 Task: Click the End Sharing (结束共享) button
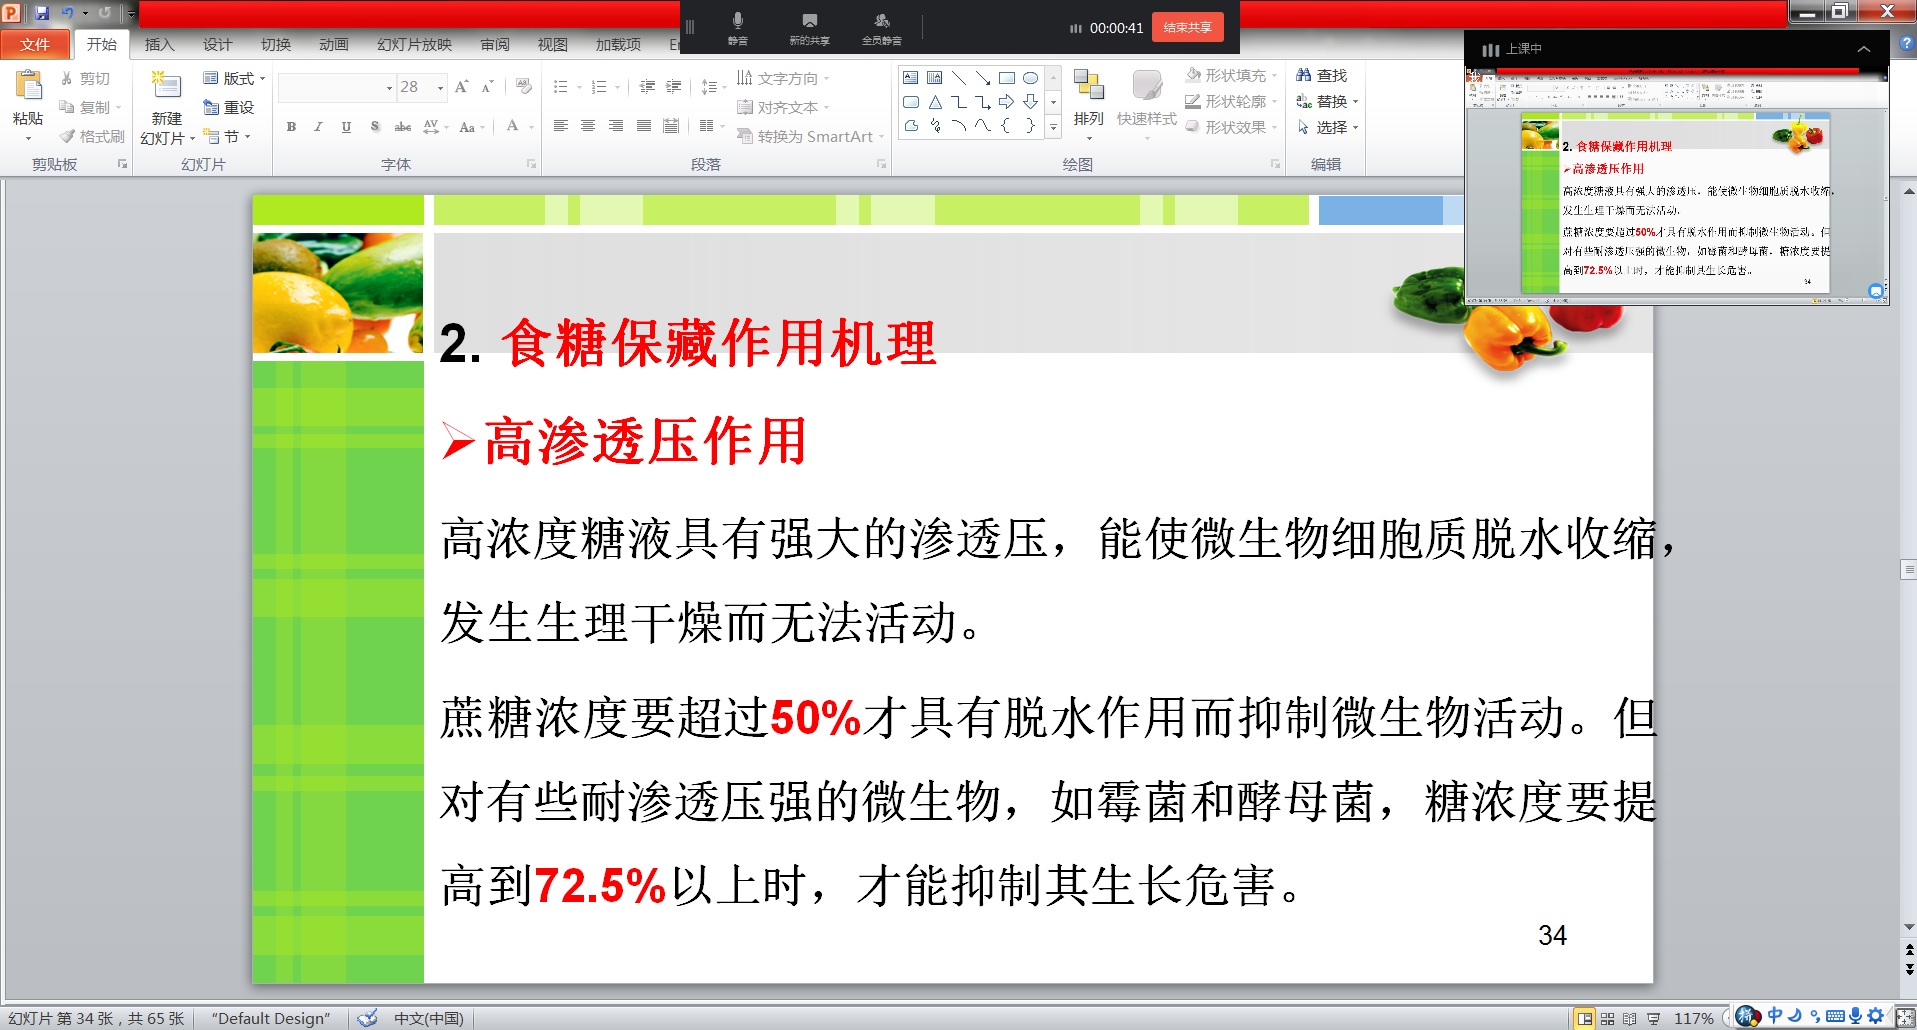(x=1187, y=27)
